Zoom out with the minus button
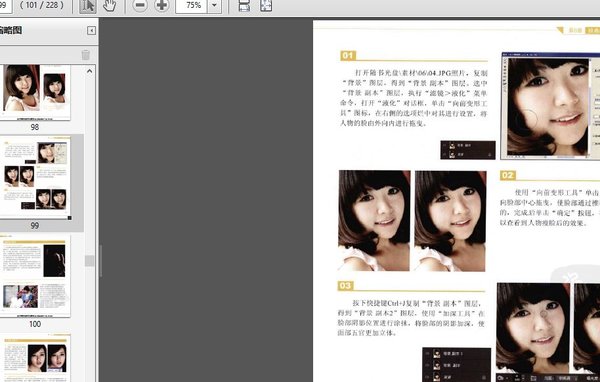The width and height of the screenshot is (600, 382). pos(140,5)
